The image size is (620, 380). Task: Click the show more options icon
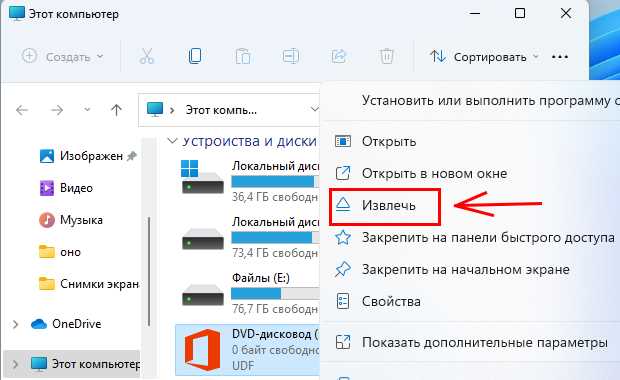click(343, 342)
